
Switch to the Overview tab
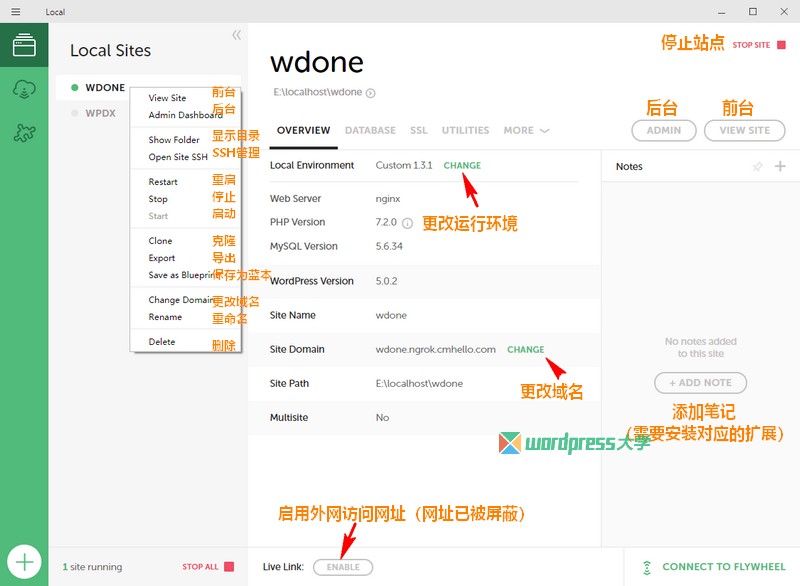[x=304, y=131]
